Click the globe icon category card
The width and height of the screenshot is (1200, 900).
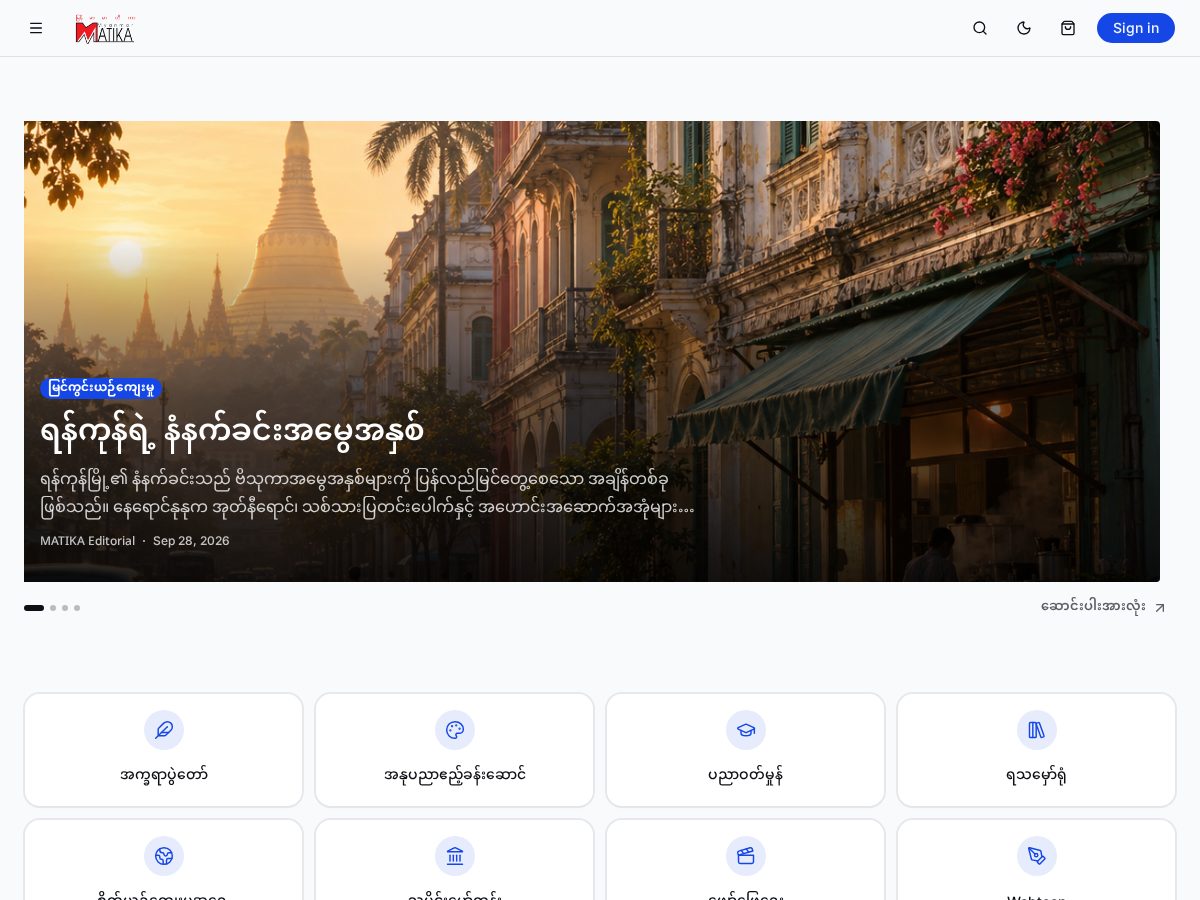point(164,859)
